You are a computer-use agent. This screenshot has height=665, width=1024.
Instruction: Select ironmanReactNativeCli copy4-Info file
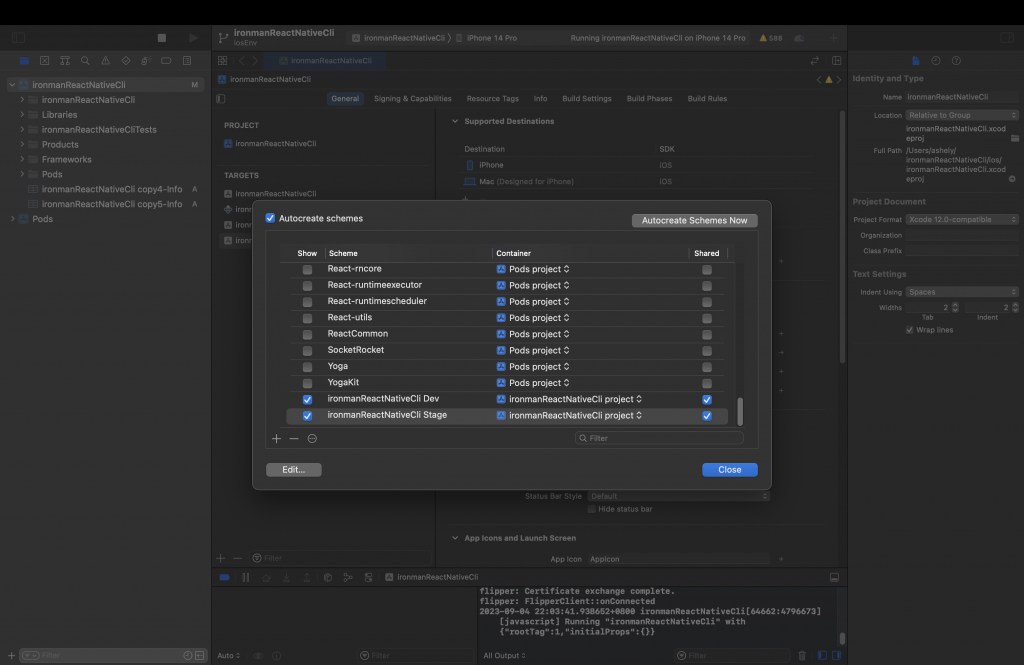pyautogui.click(x=112, y=189)
